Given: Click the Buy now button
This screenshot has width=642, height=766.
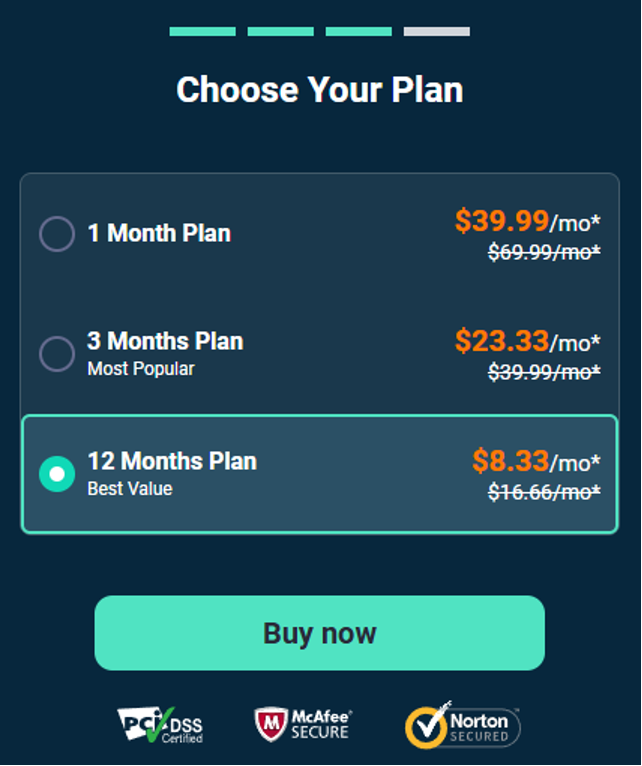Looking at the screenshot, I should [320, 633].
